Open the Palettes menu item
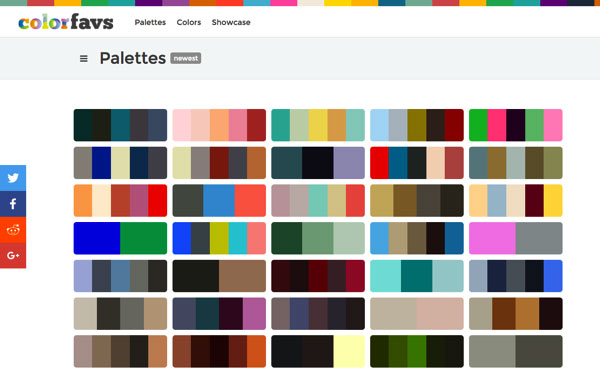 pos(150,22)
